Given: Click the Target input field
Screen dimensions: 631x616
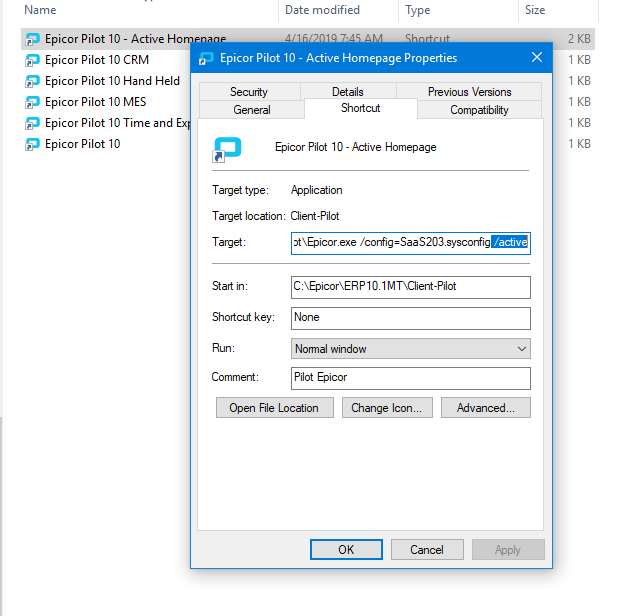Looking at the screenshot, I should pos(410,243).
